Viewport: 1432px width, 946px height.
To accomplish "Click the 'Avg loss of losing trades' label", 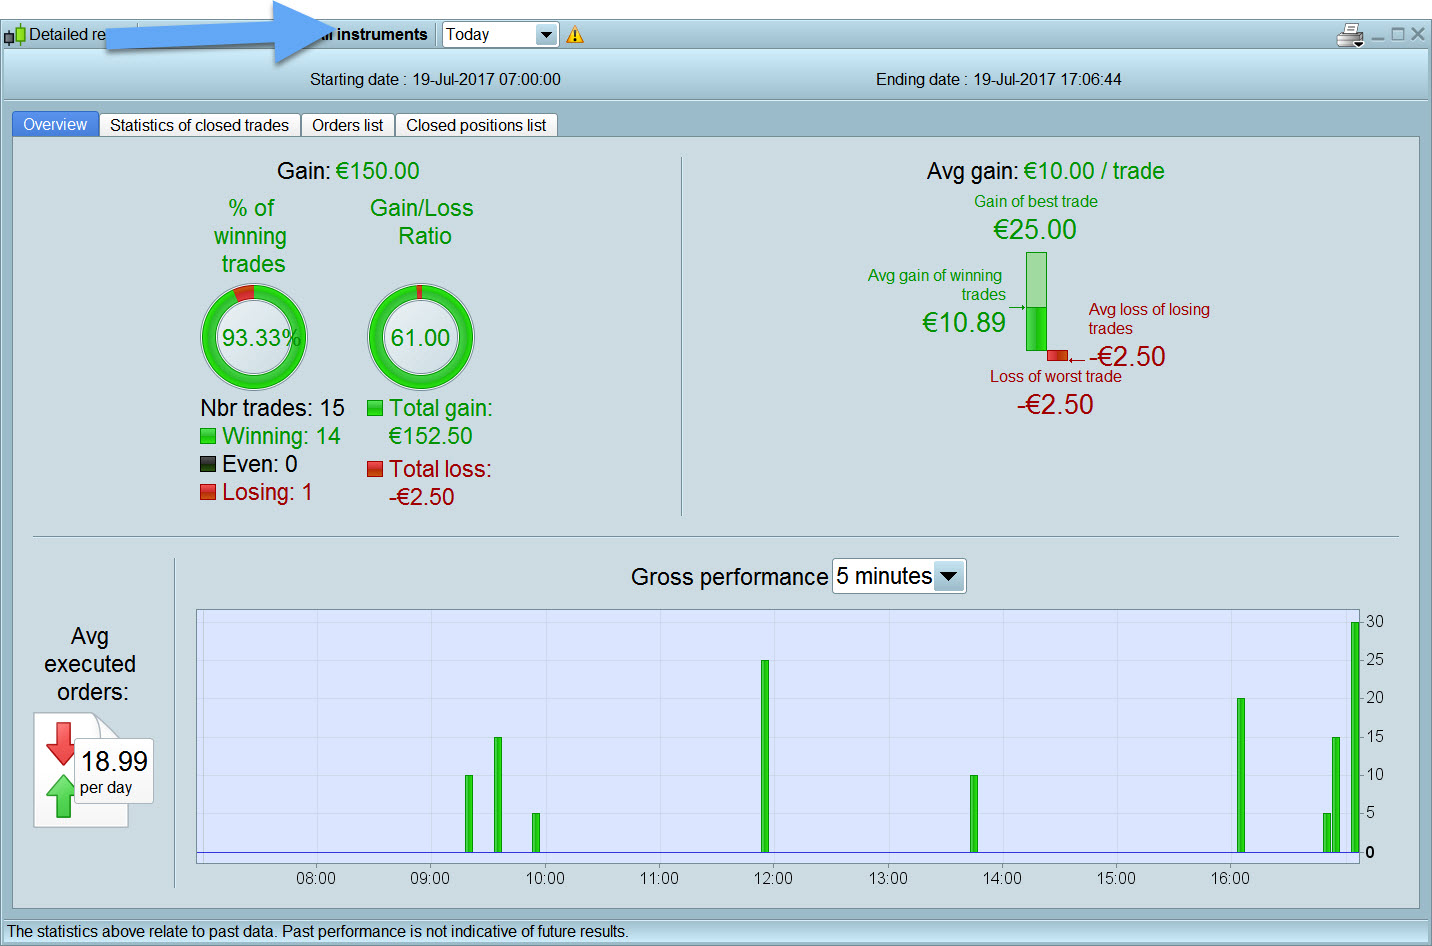I will click(x=1149, y=319).
